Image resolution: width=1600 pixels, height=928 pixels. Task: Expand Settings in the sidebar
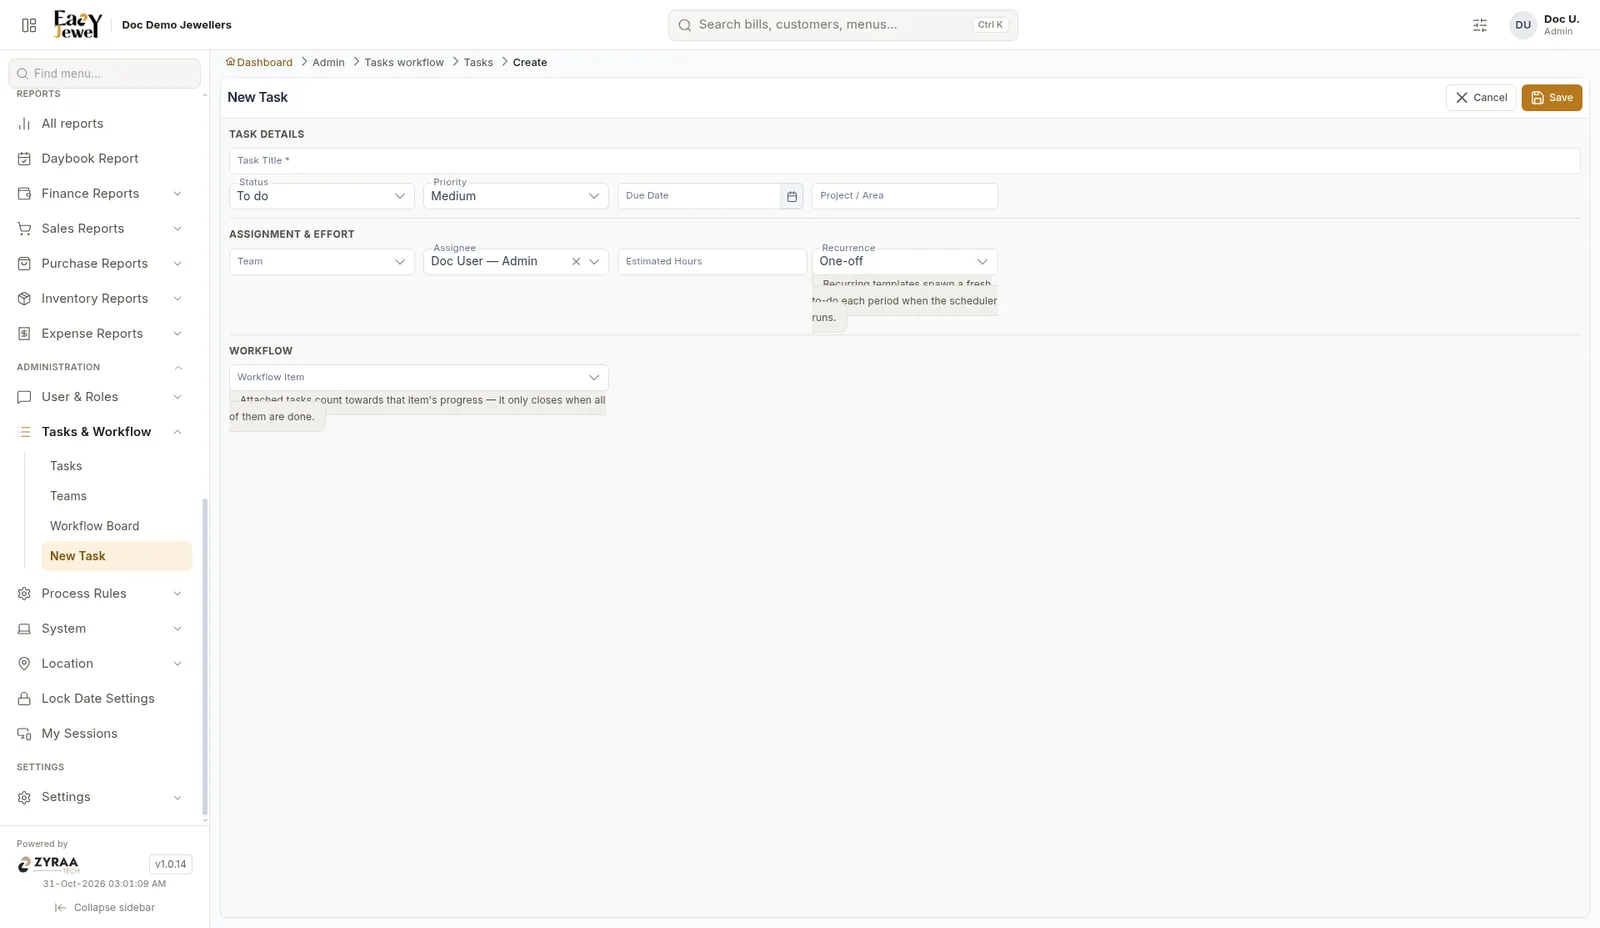tap(100, 797)
